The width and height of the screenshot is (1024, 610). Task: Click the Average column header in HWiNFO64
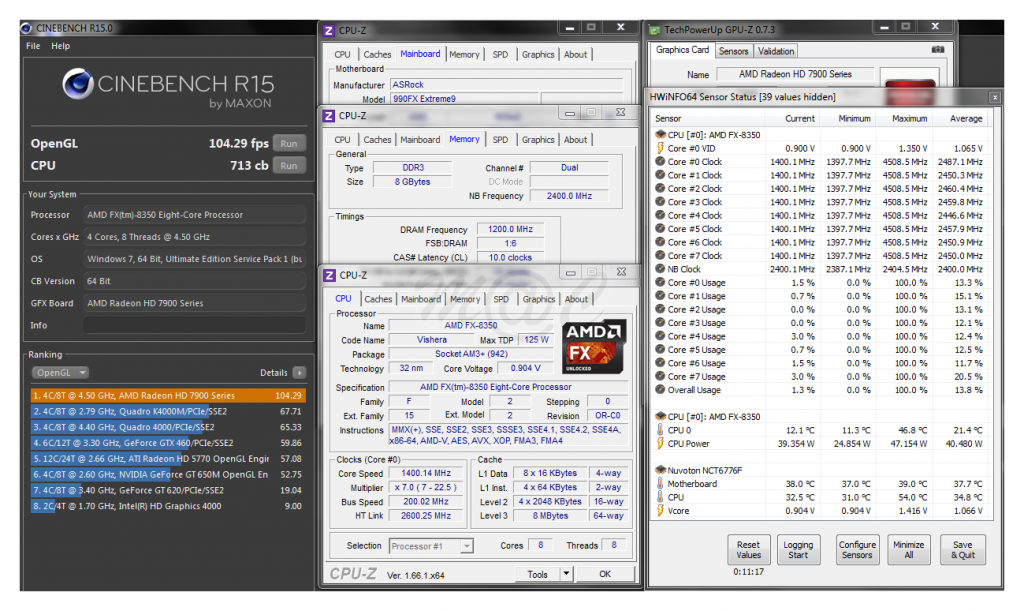tap(966, 119)
